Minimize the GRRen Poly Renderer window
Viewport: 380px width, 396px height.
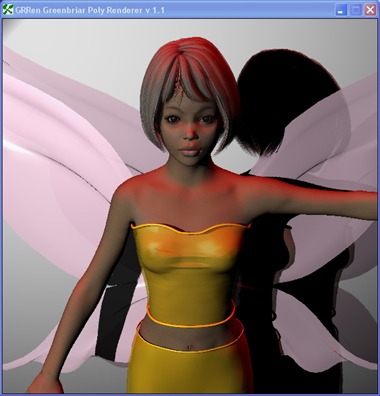341,10
